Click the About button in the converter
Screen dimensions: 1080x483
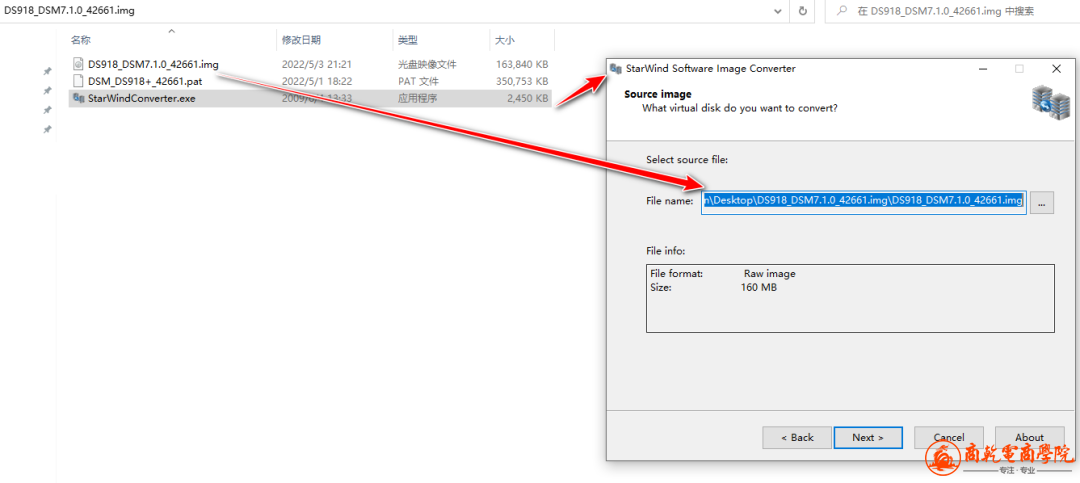point(1030,438)
